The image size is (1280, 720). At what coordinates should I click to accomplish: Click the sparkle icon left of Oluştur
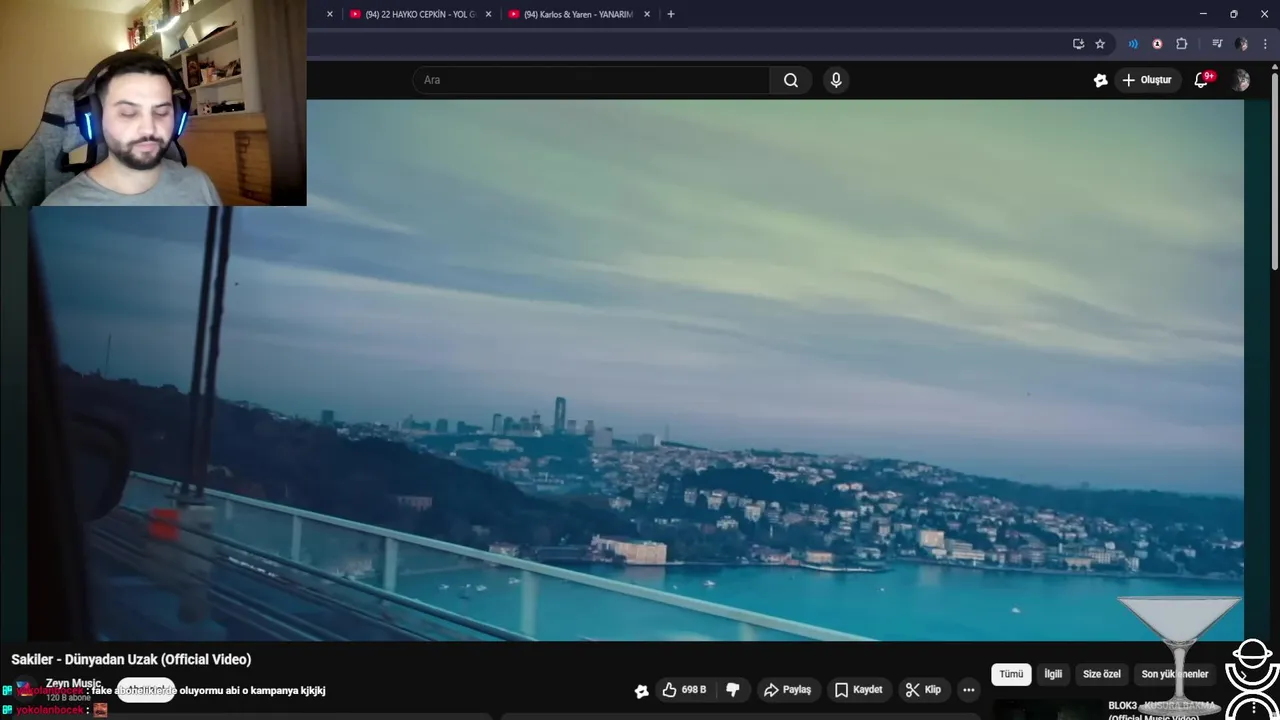tap(1101, 80)
